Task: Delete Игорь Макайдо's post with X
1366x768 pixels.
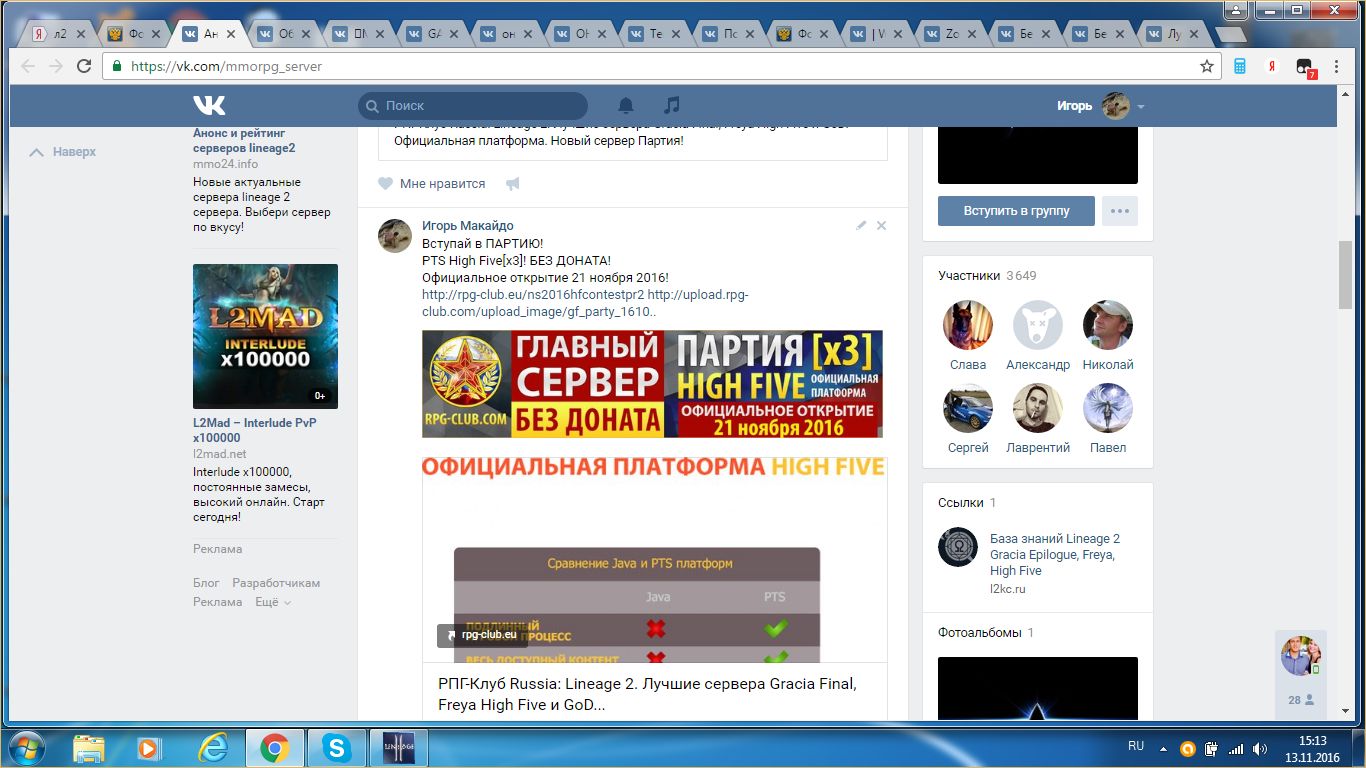Action: (881, 226)
